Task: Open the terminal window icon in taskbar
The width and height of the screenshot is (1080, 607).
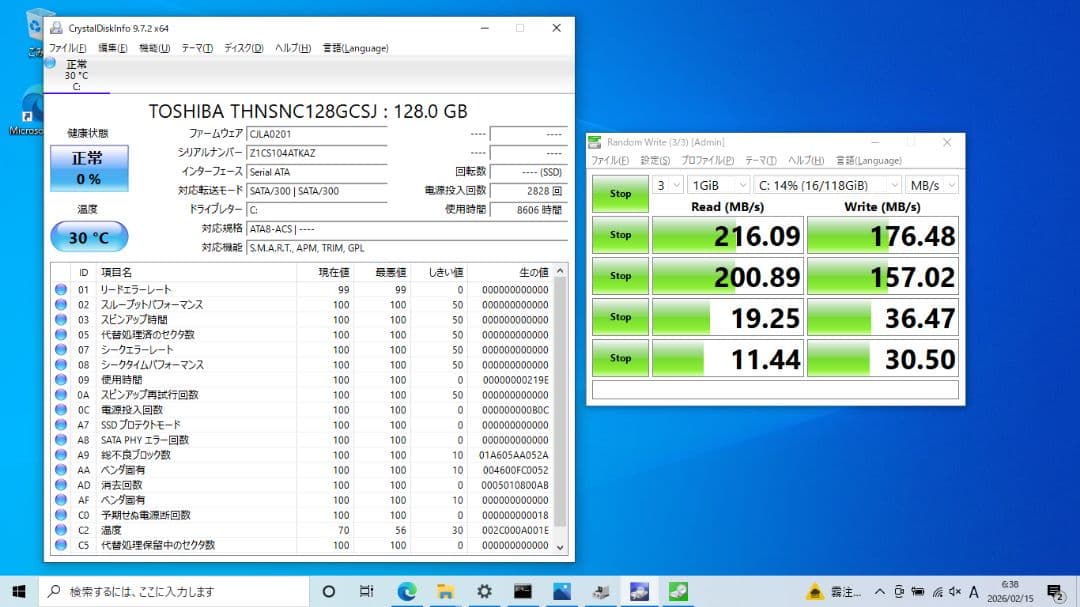Action: click(523, 591)
